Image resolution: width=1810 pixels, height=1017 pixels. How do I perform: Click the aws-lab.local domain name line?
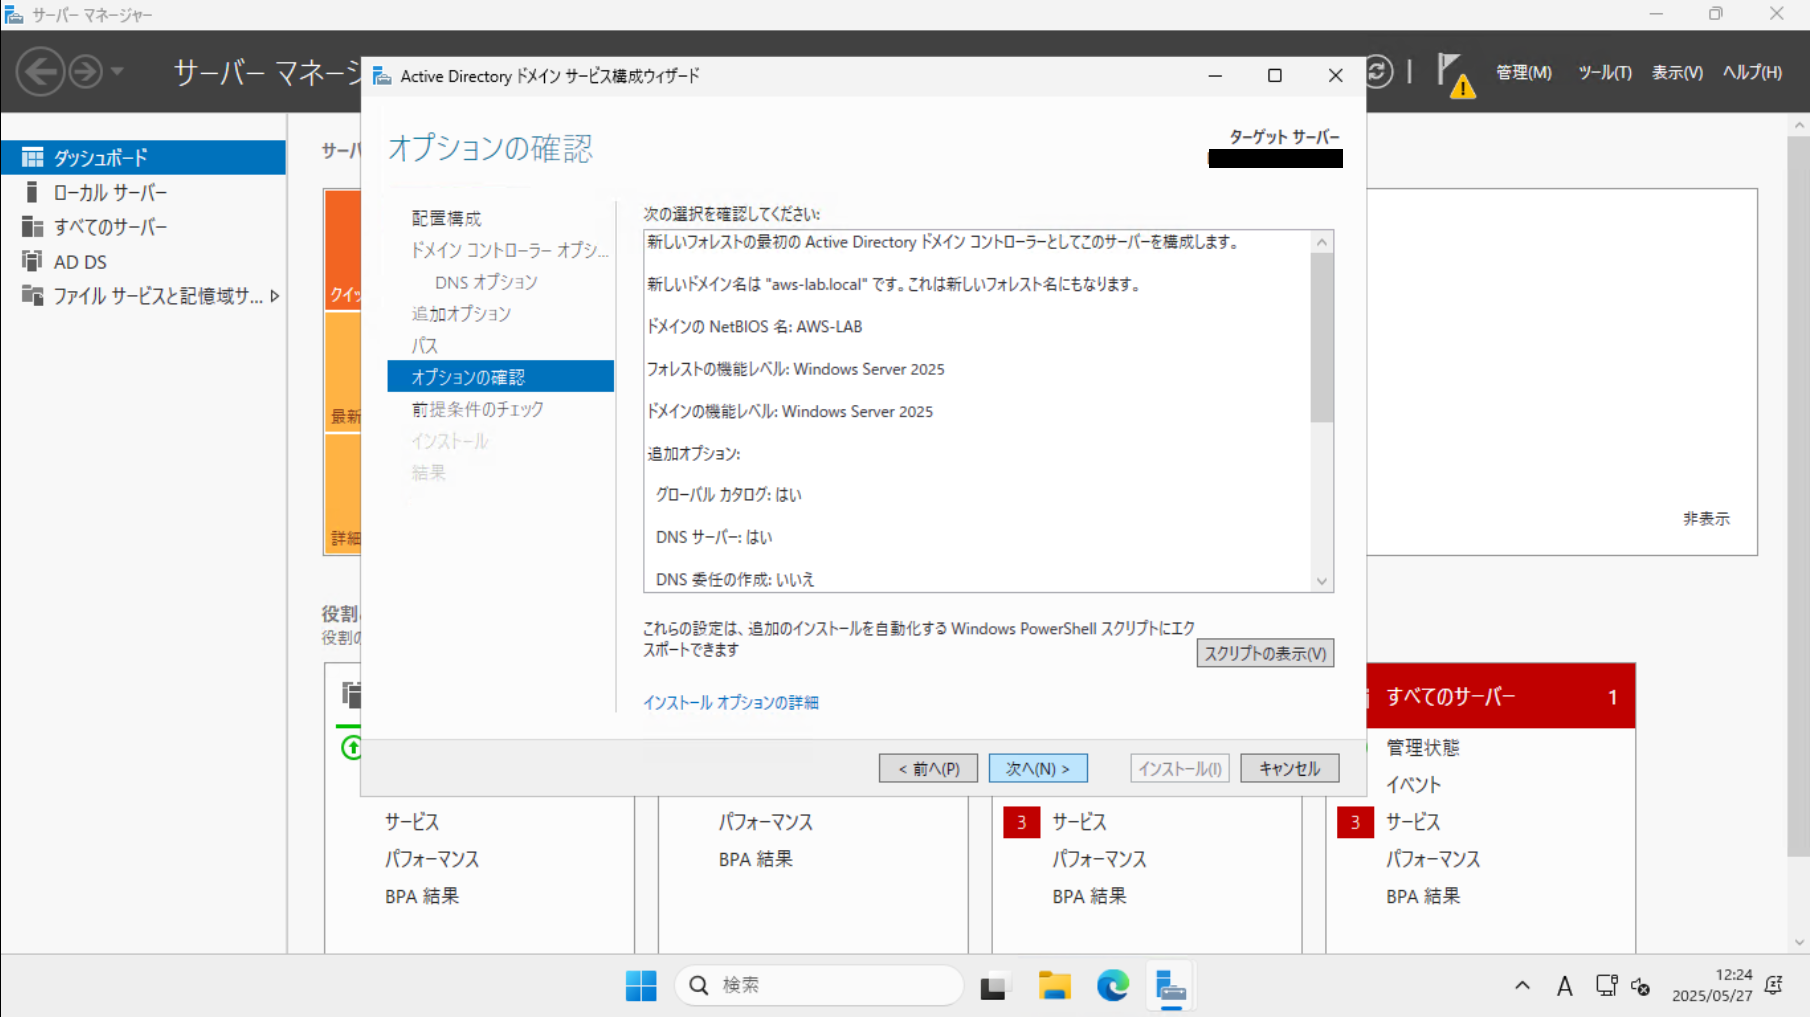click(894, 284)
